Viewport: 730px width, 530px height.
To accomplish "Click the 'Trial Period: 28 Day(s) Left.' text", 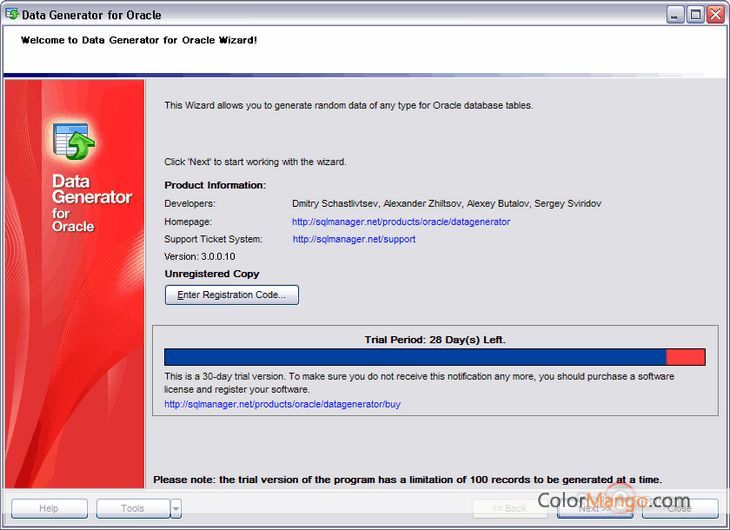I will click(435, 340).
